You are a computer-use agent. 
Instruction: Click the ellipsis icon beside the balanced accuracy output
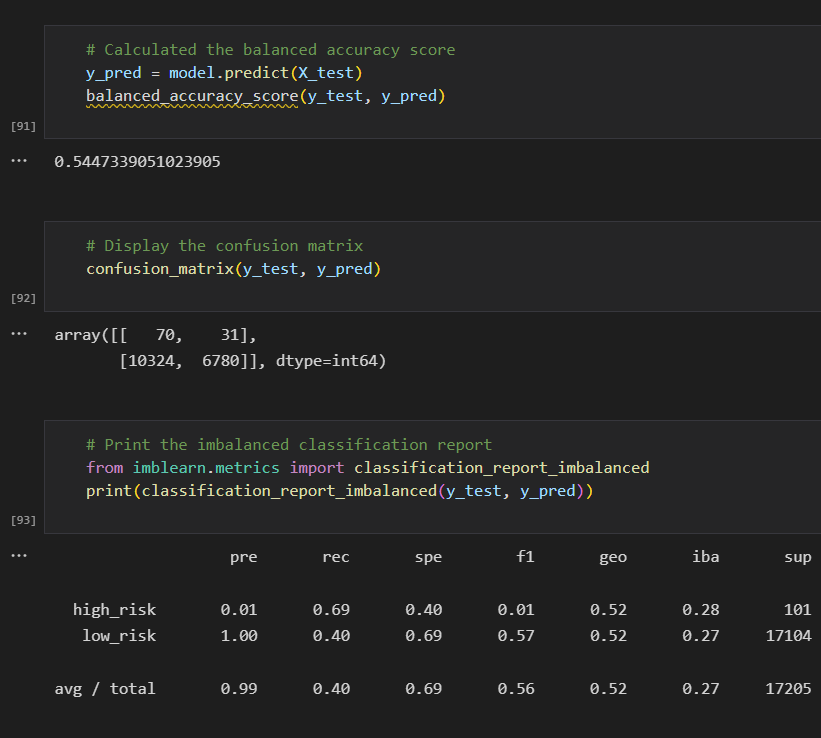[18, 160]
